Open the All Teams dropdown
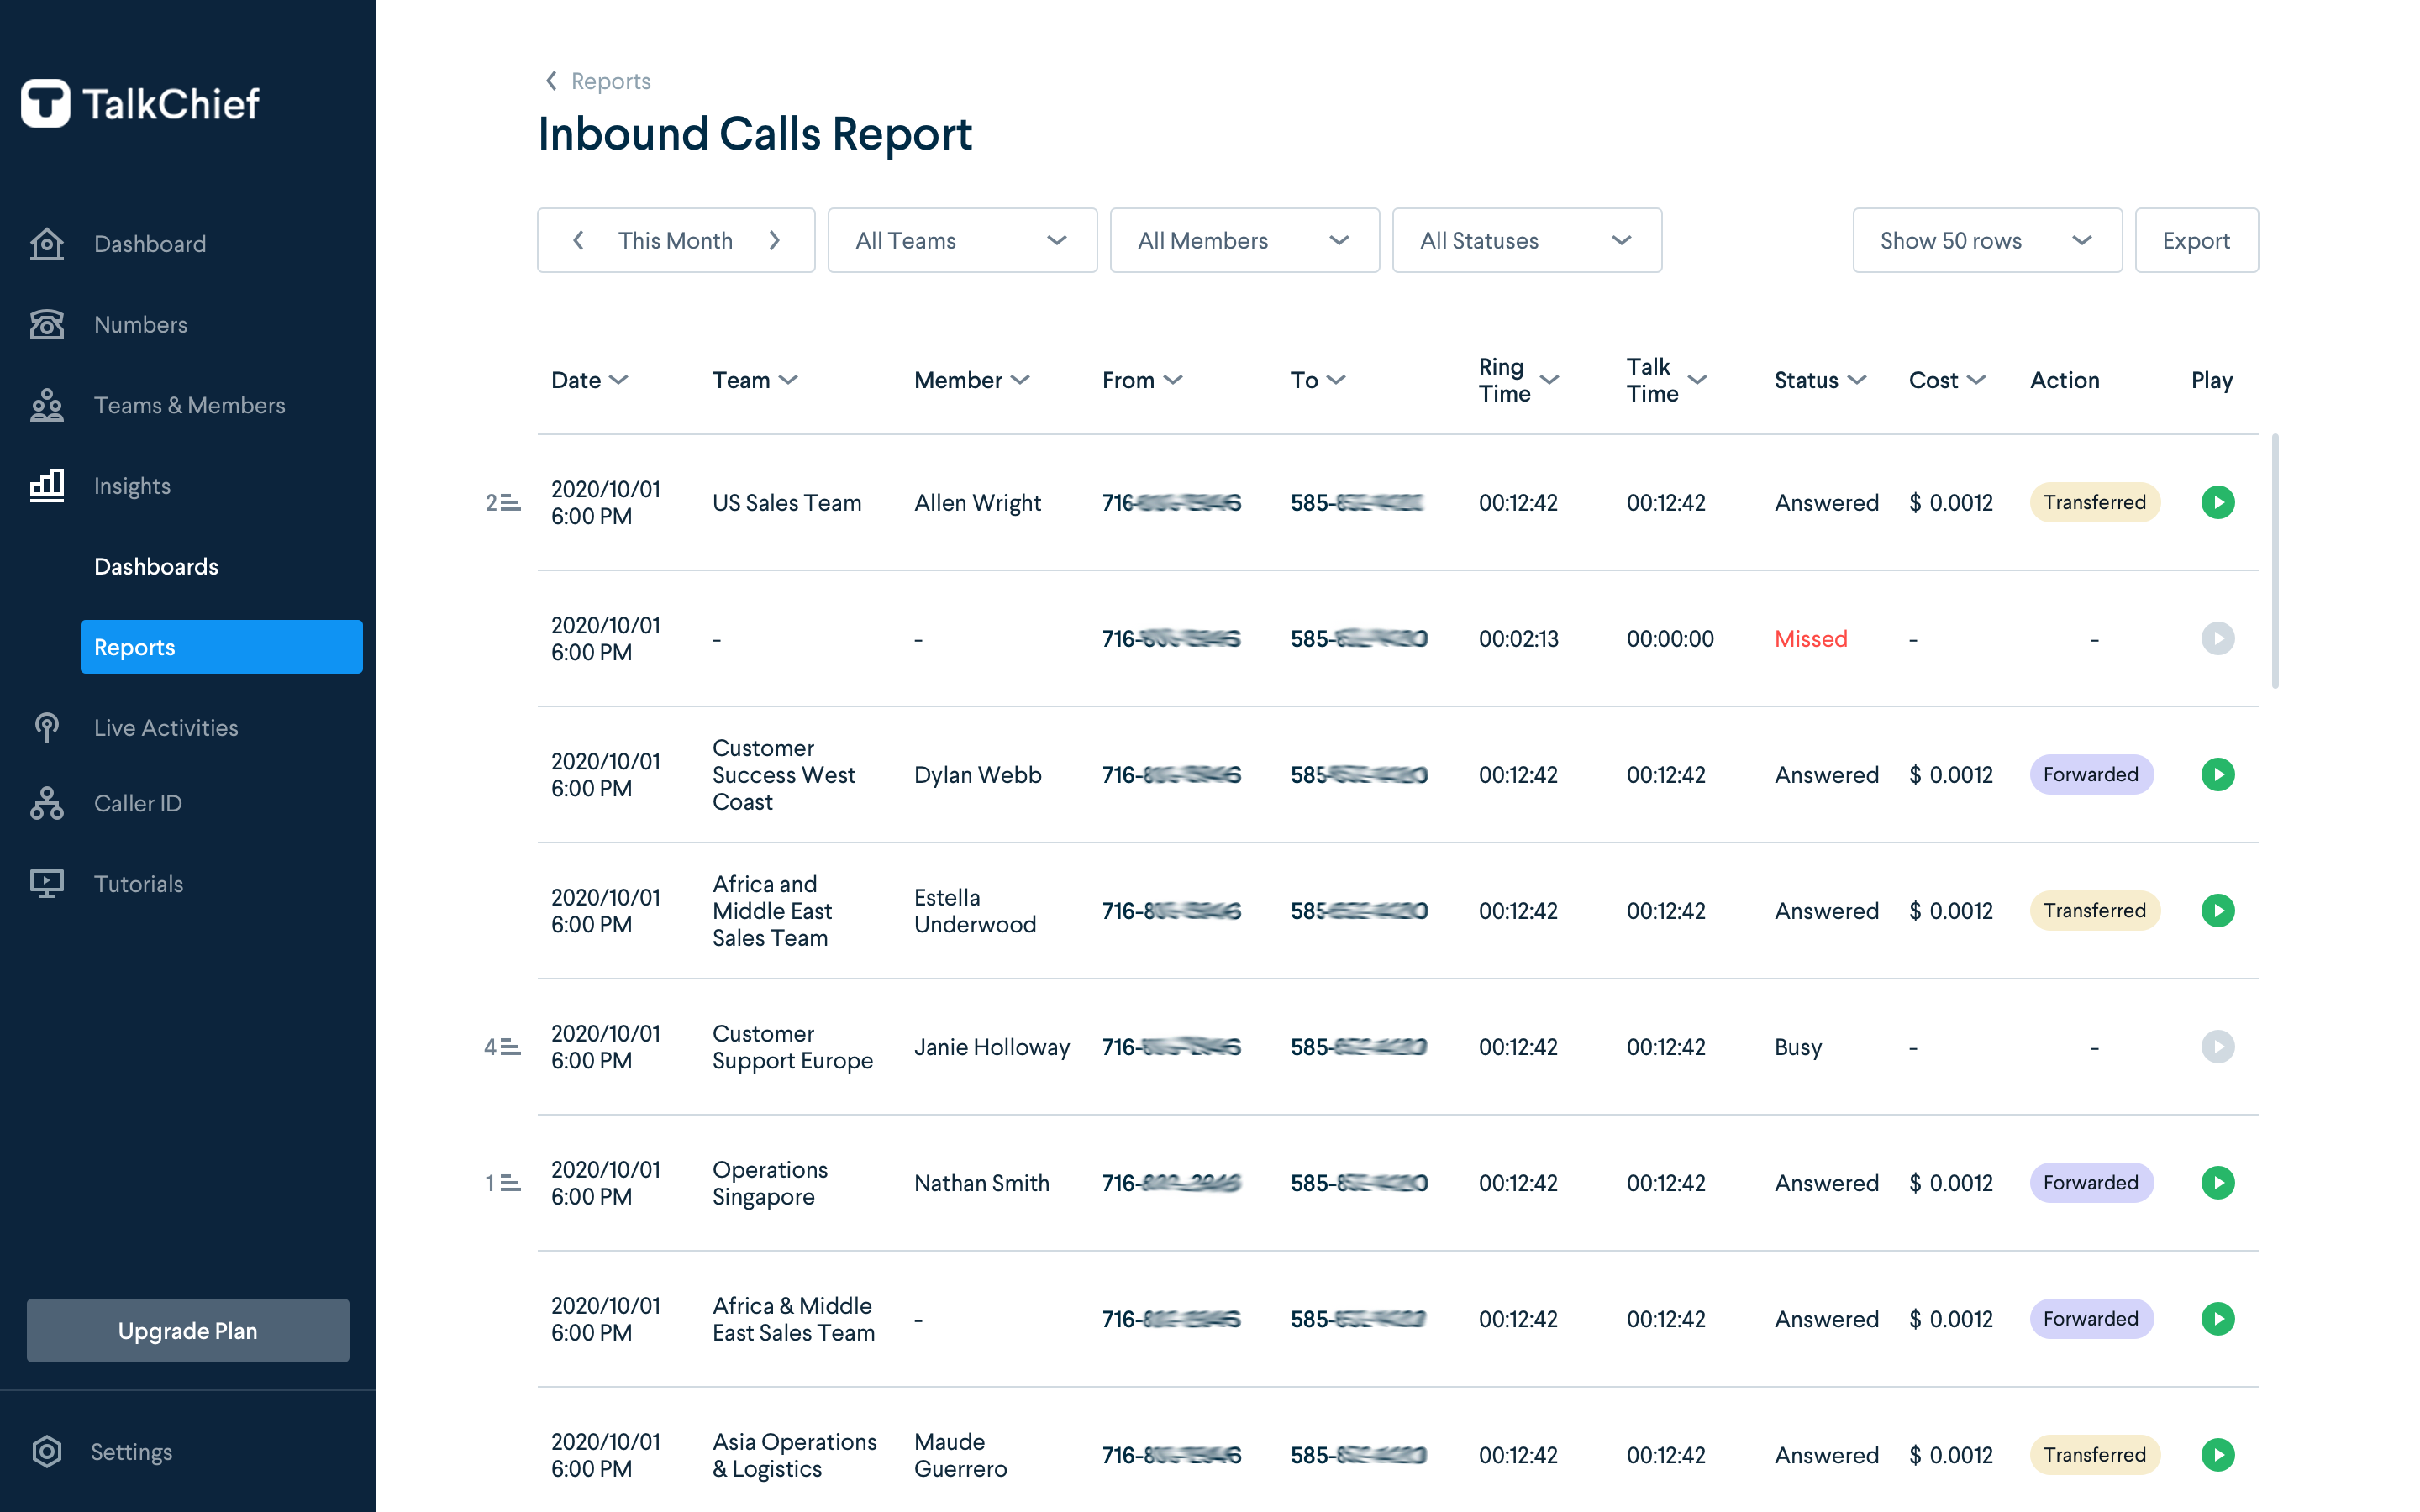Screen dimensions: 2420x1512 click(961, 240)
